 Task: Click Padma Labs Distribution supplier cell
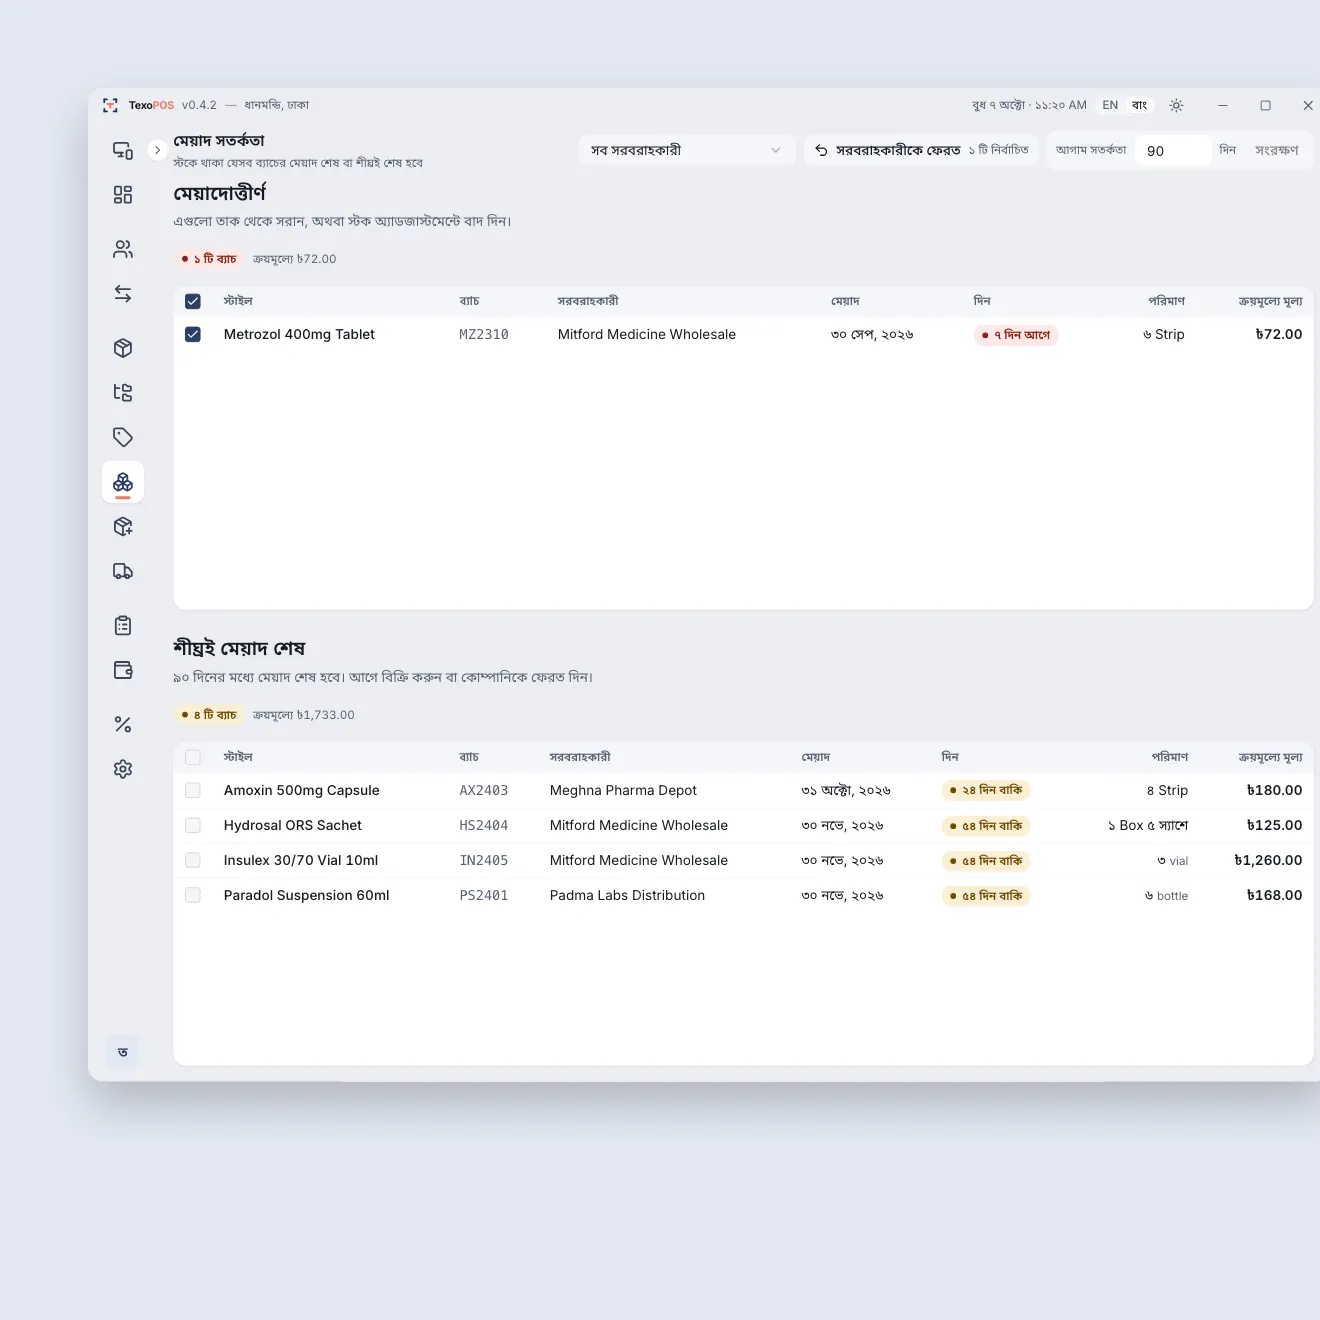click(627, 895)
